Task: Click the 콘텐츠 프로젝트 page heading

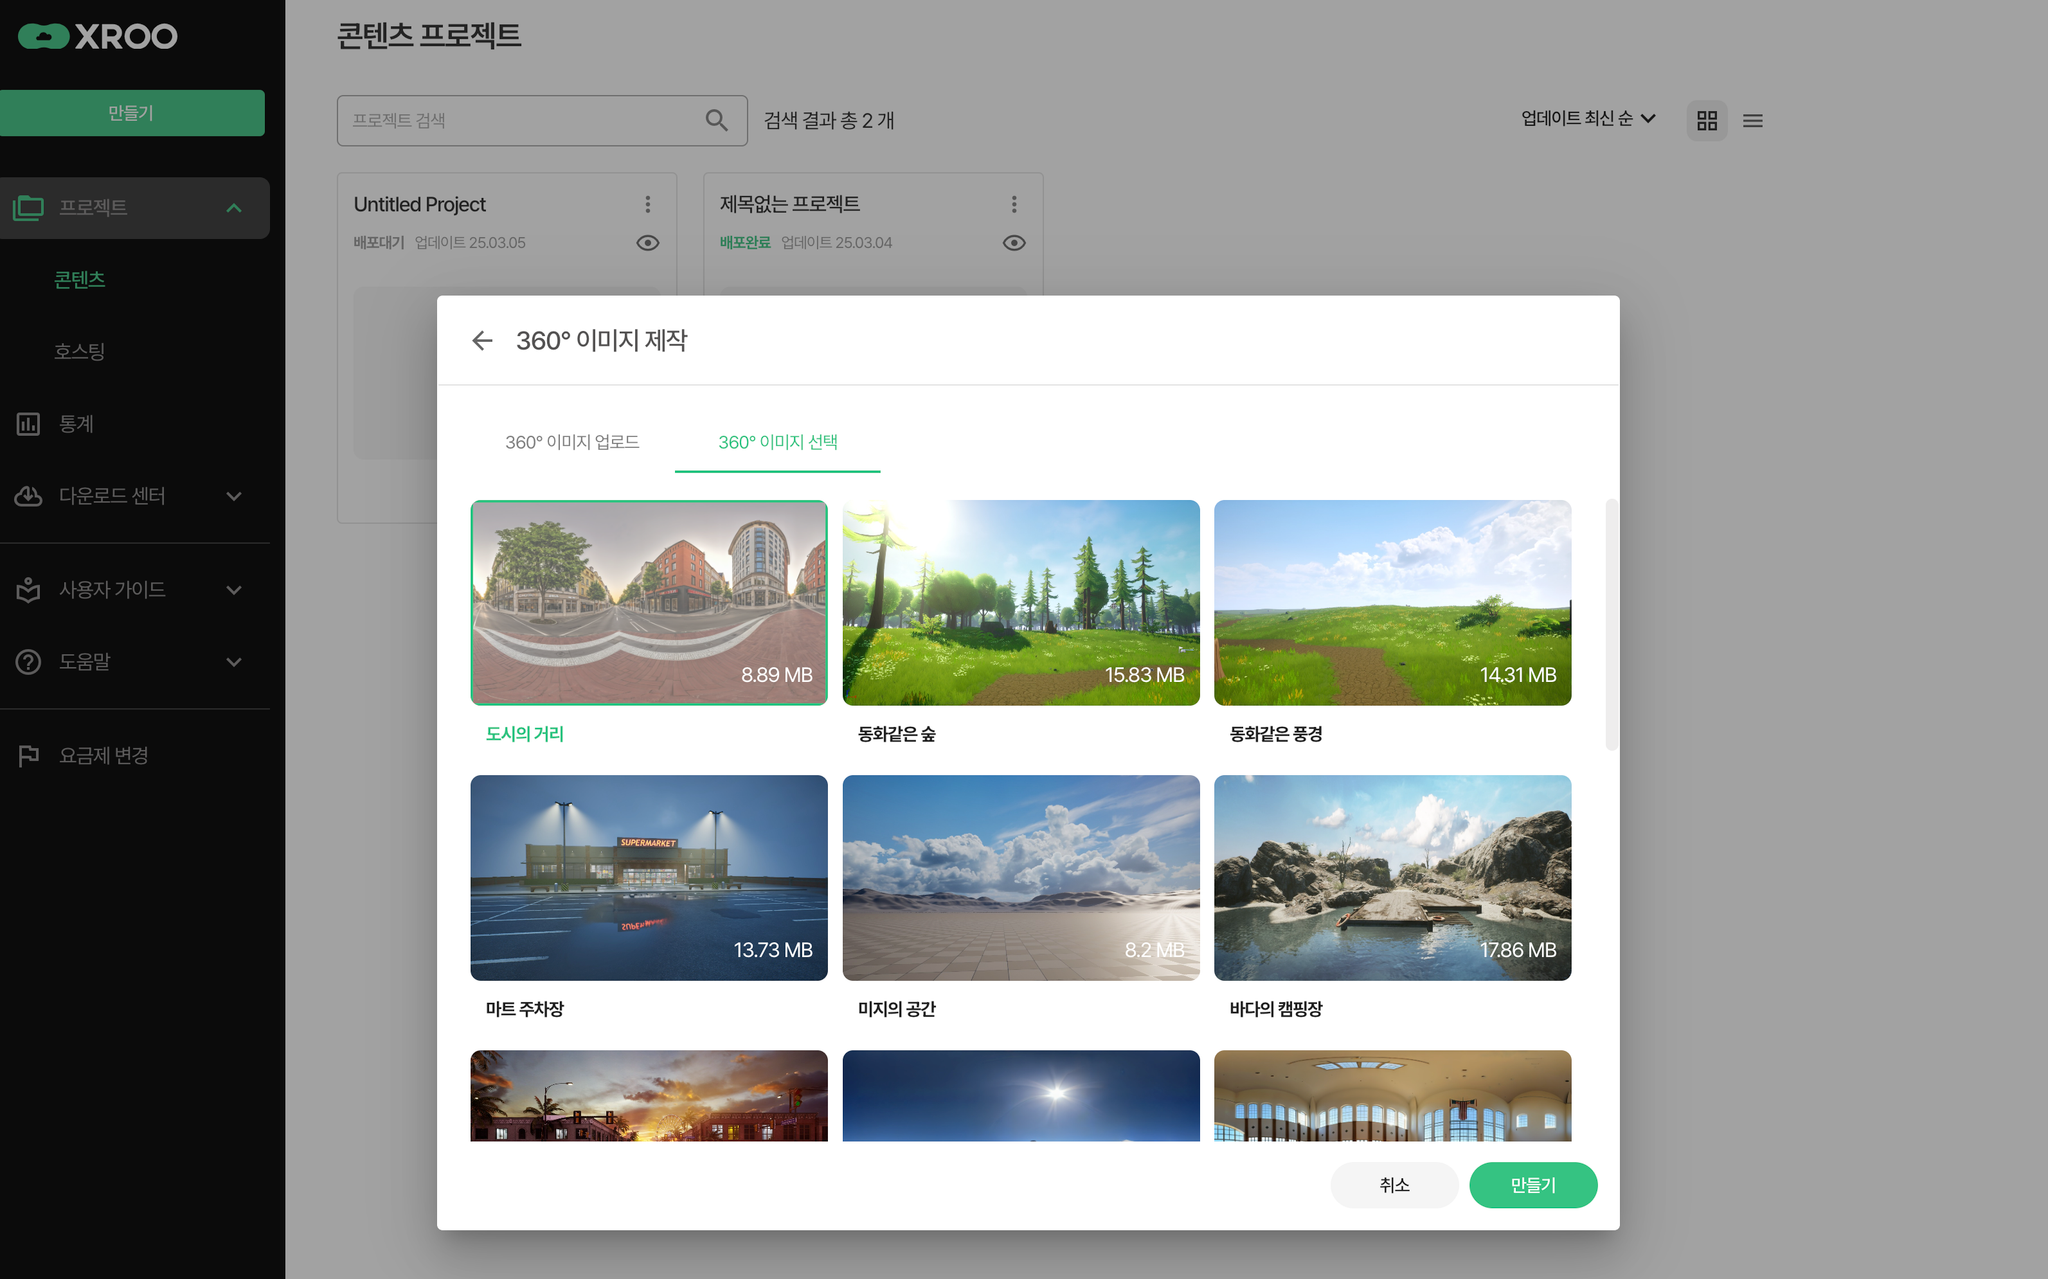Action: 429,36
